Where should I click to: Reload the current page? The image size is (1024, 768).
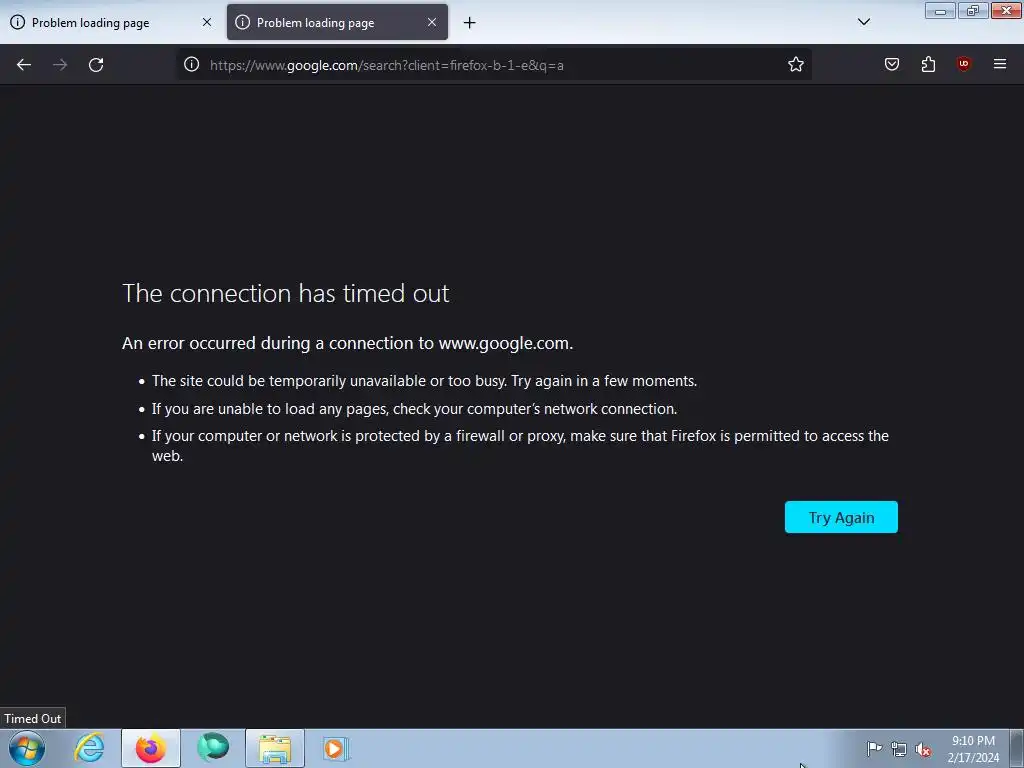(x=96, y=65)
